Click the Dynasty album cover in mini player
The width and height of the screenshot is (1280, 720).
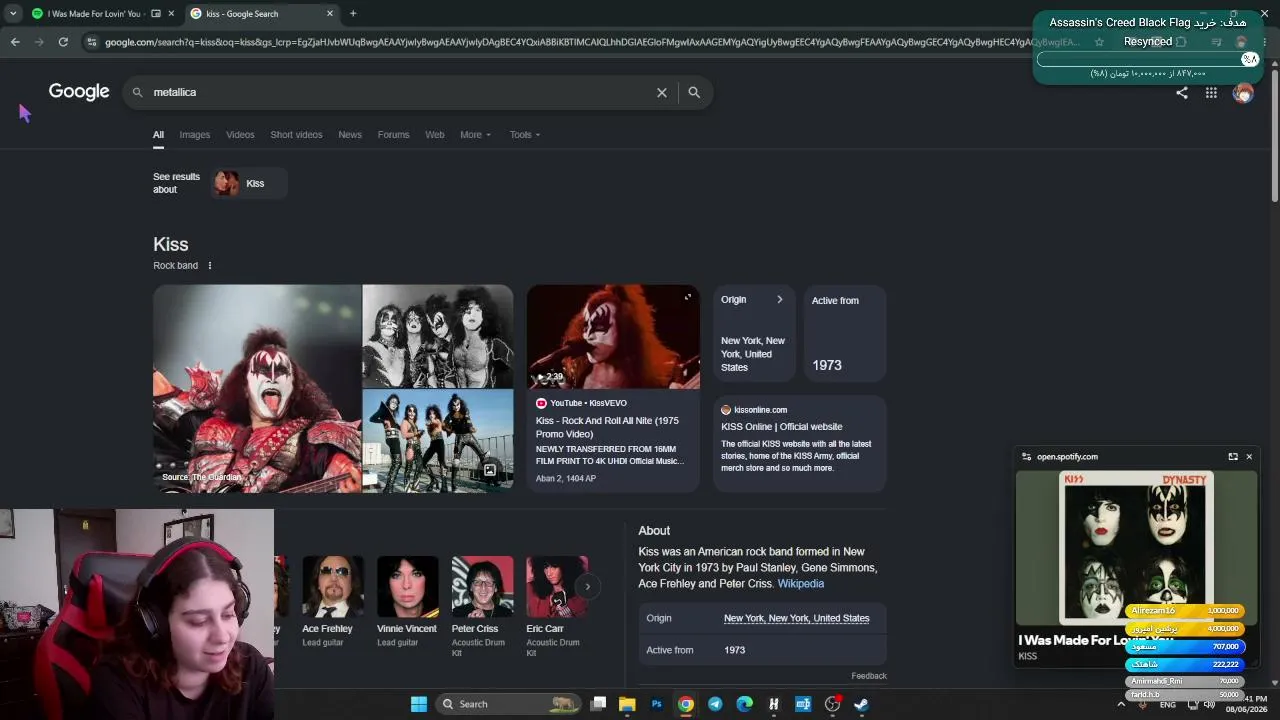tap(1136, 548)
